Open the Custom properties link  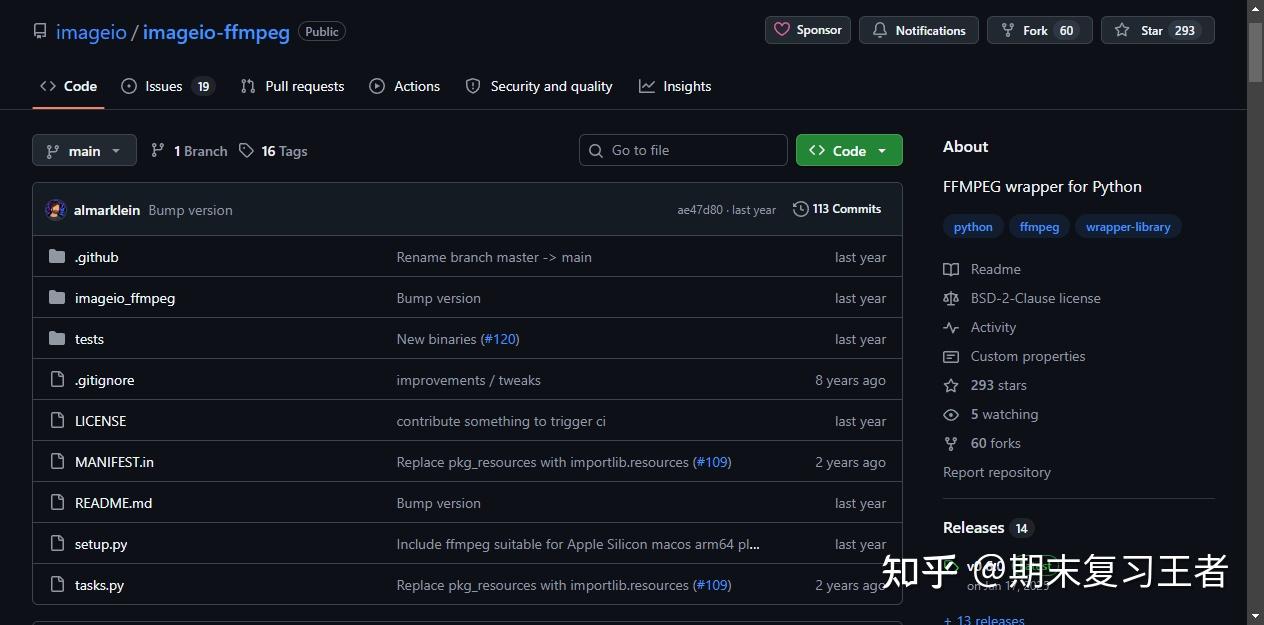click(x=1028, y=356)
